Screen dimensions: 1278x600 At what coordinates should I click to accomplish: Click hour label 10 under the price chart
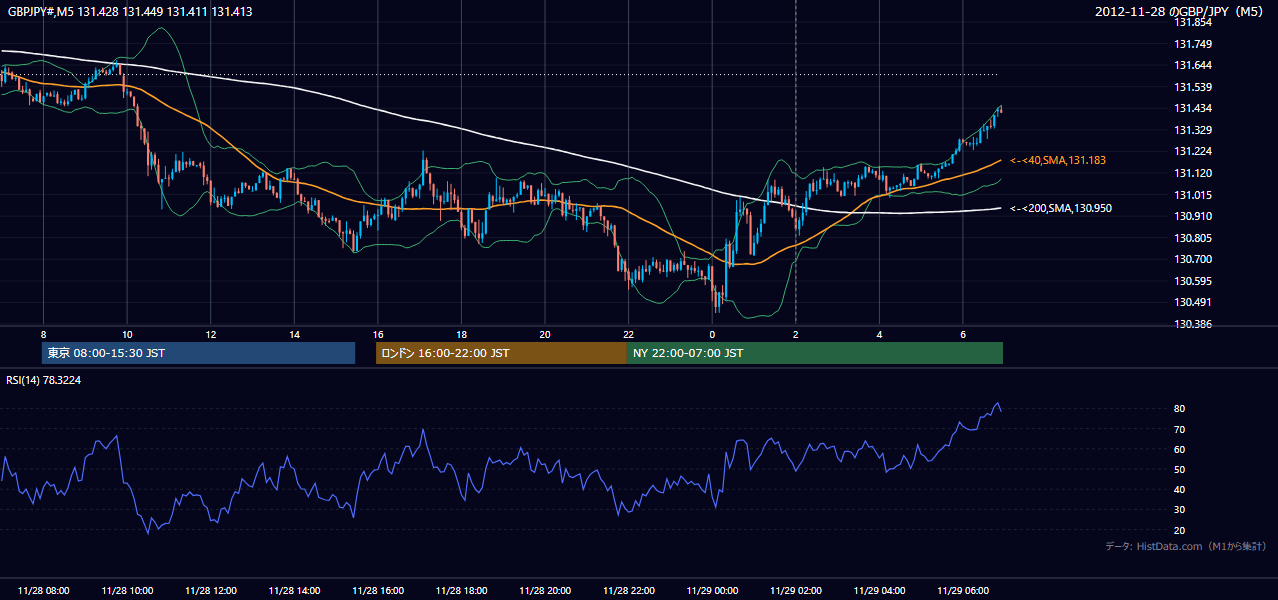coord(127,334)
